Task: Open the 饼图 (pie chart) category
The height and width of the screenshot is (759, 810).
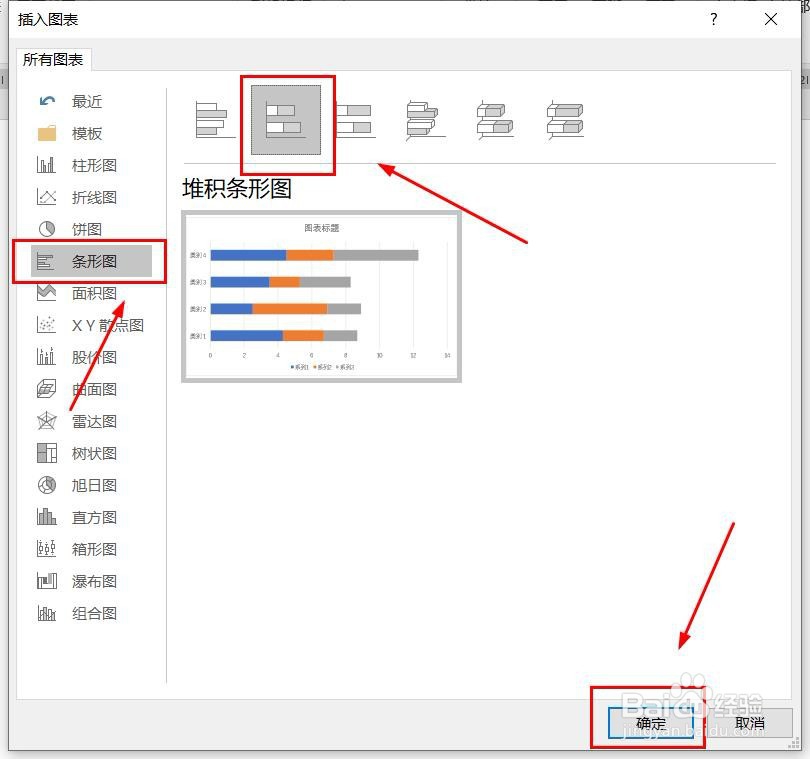Action: point(85,229)
